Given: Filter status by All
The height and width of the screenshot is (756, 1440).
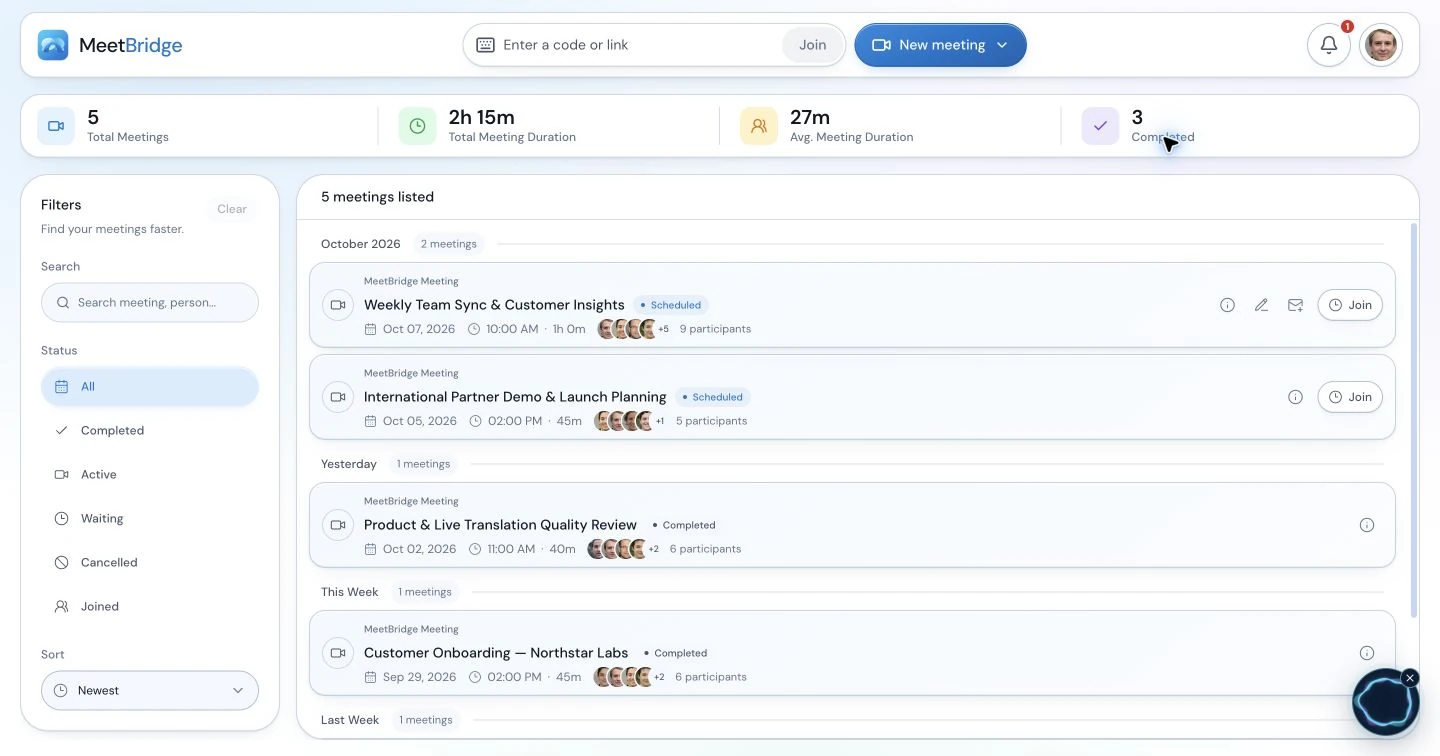Looking at the screenshot, I should point(150,387).
